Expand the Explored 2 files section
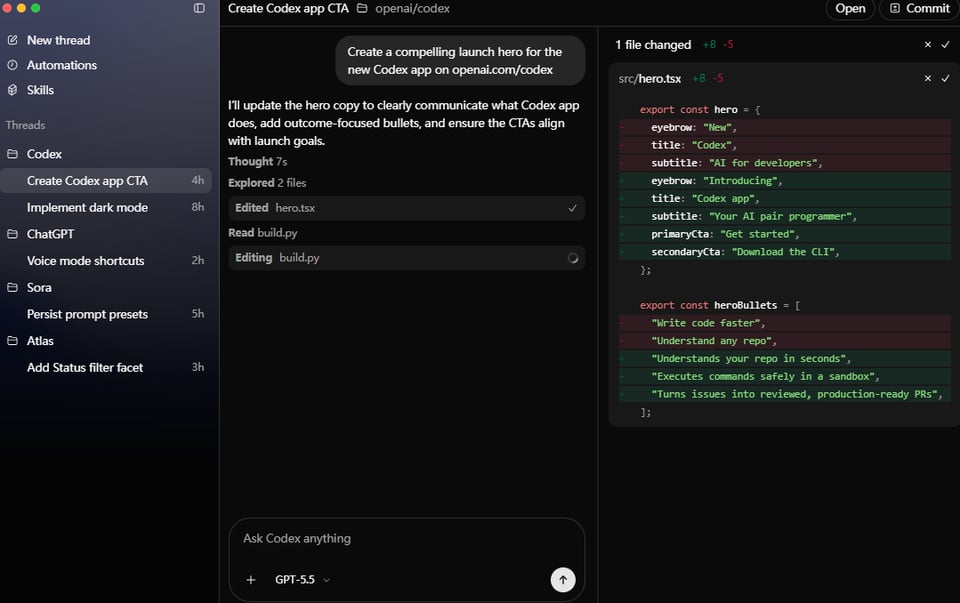The image size is (960, 603). coord(267,183)
